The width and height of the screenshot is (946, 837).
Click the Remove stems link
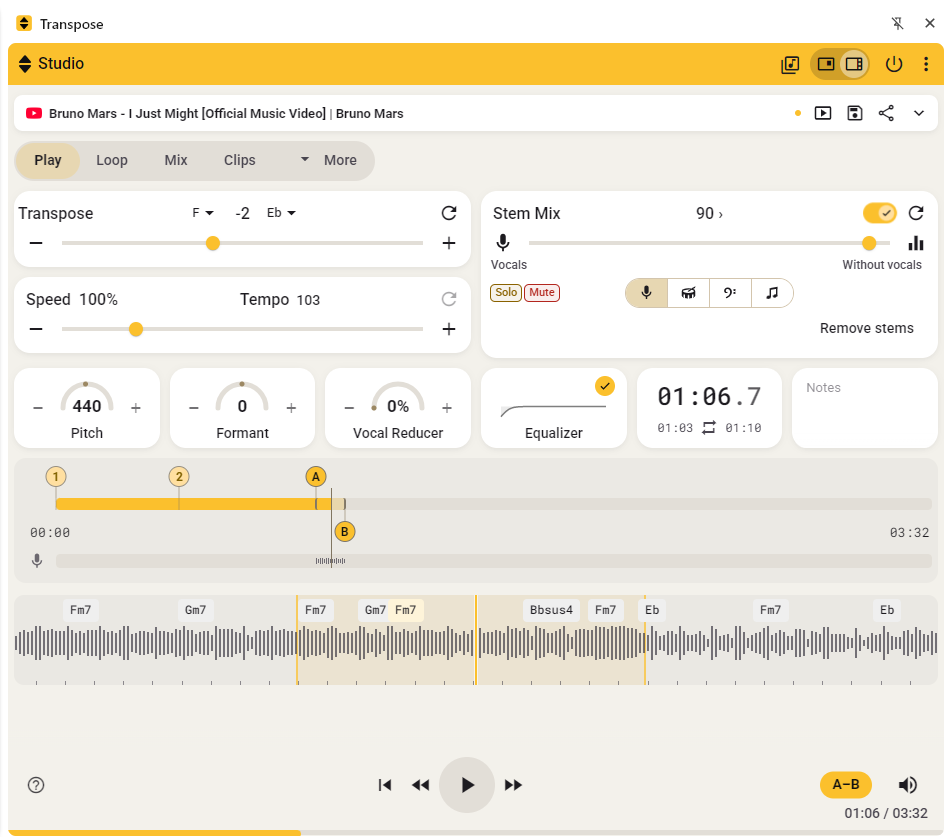(x=866, y=328)
